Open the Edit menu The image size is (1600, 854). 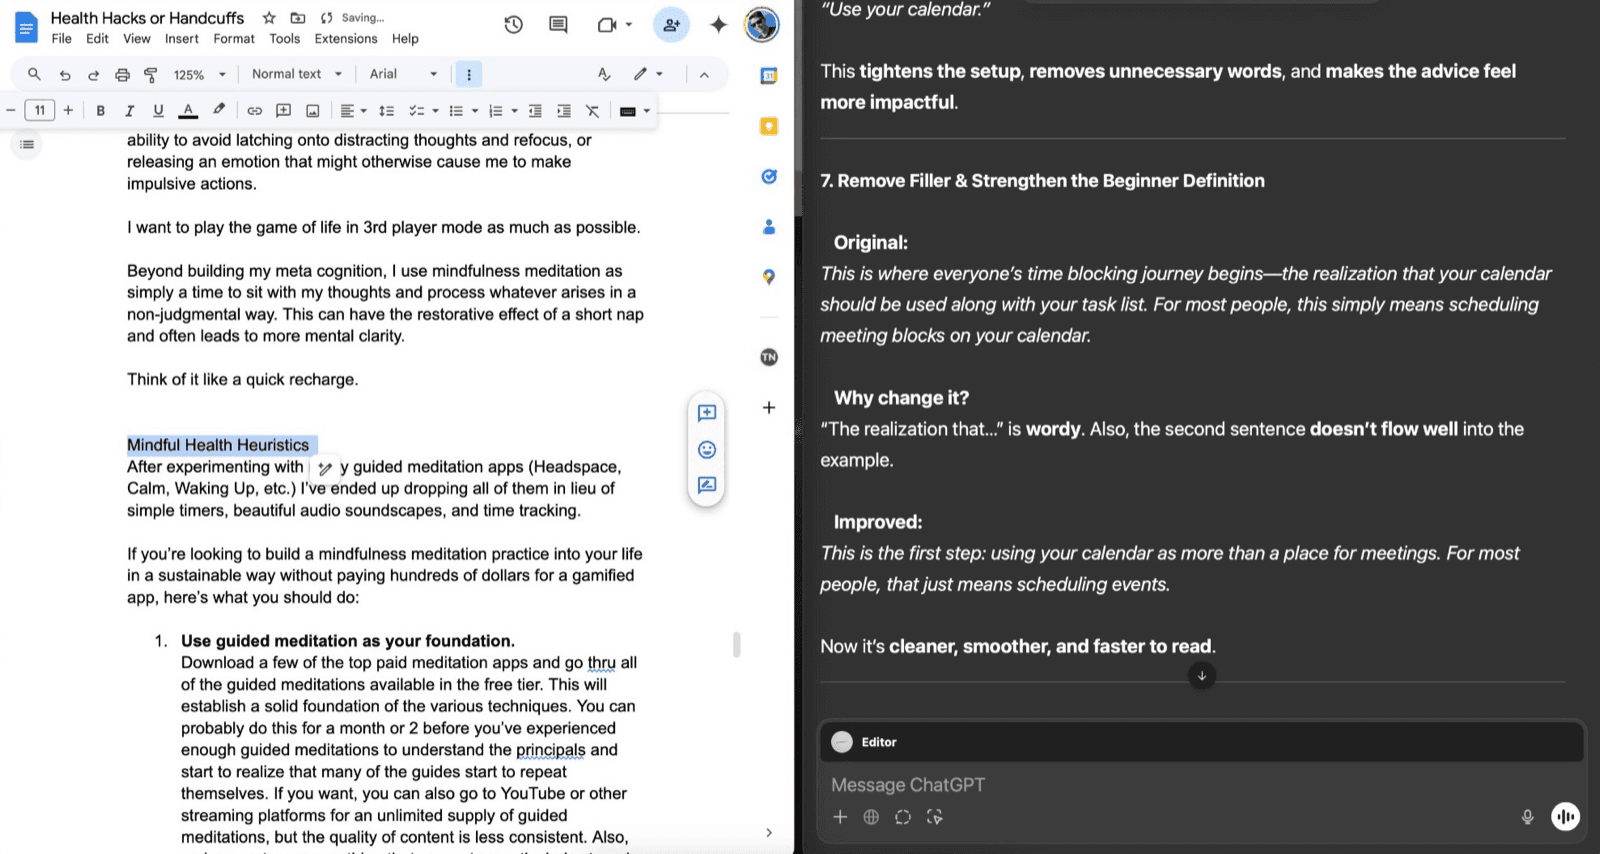coord(97,39)
